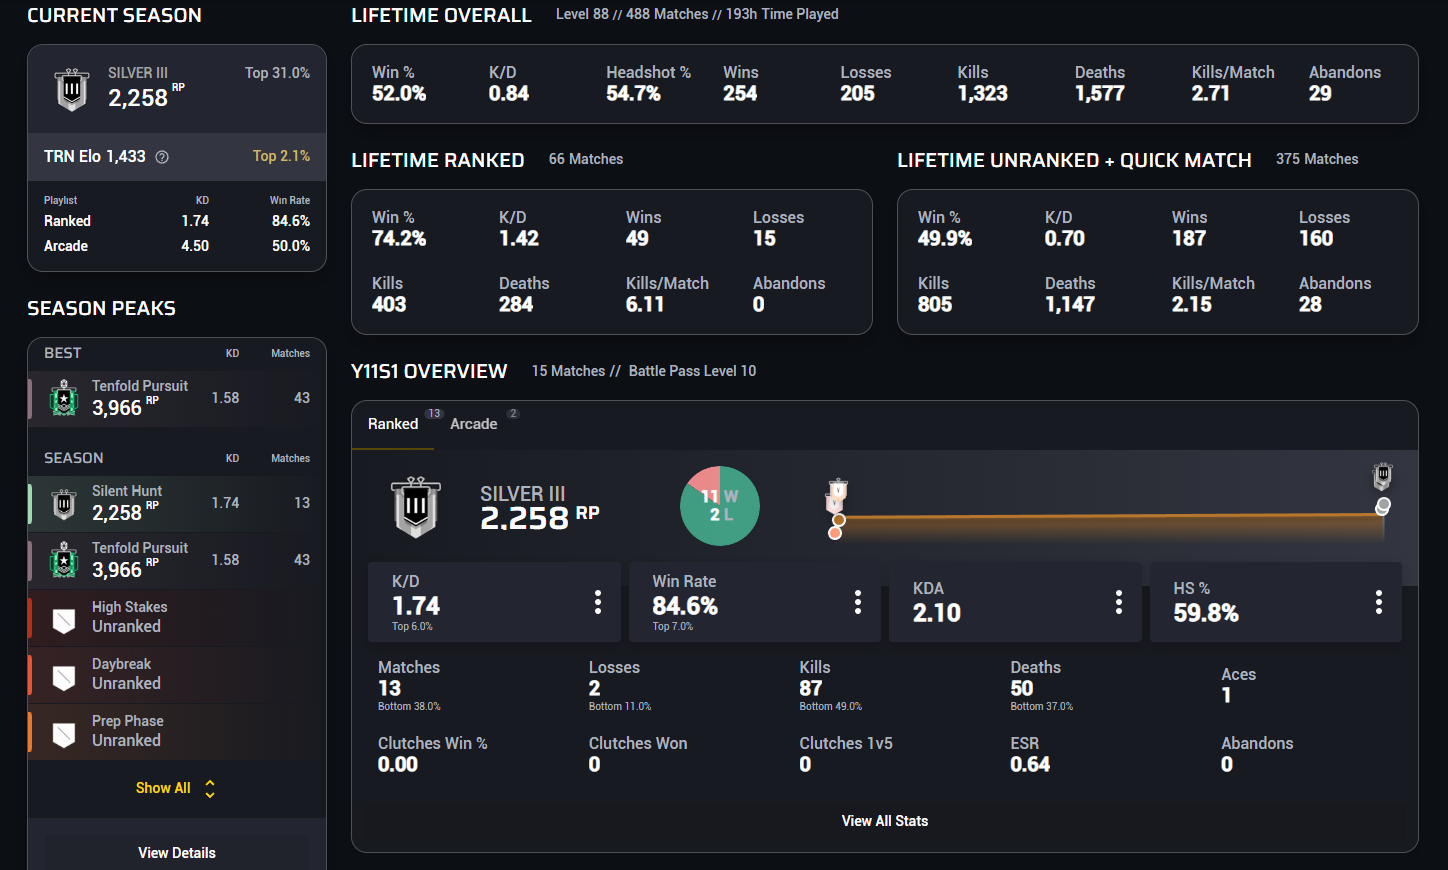Open the Win Rate card options menu
The image size is (1448, 870).
coord(858,602)
